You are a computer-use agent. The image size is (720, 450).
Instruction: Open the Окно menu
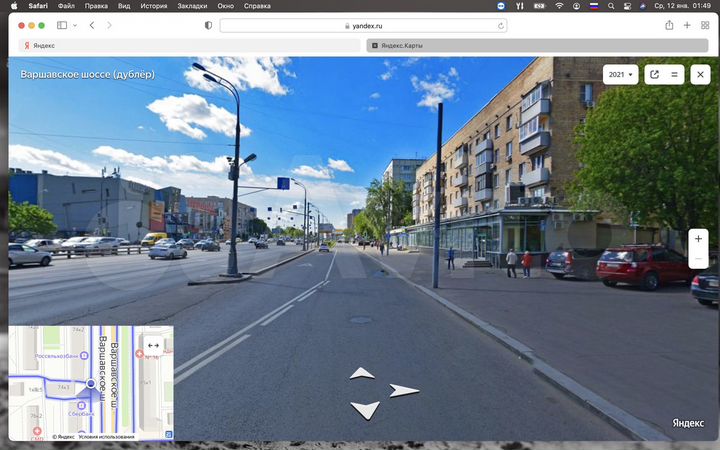[x=225, y=6]
